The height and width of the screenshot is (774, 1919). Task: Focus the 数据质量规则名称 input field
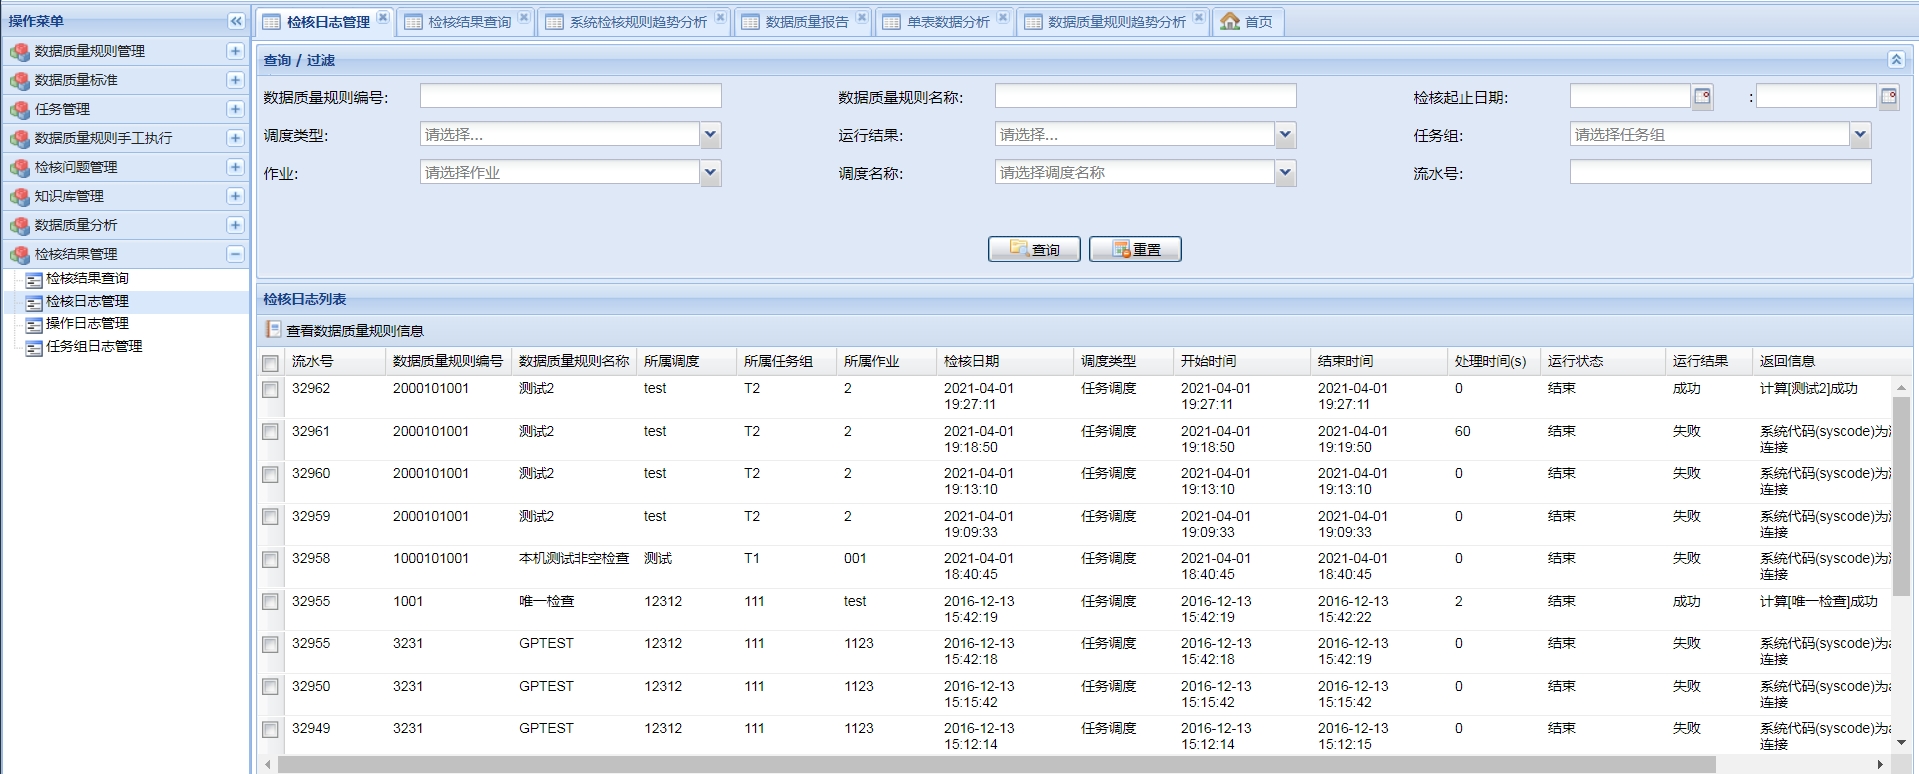1146,96
